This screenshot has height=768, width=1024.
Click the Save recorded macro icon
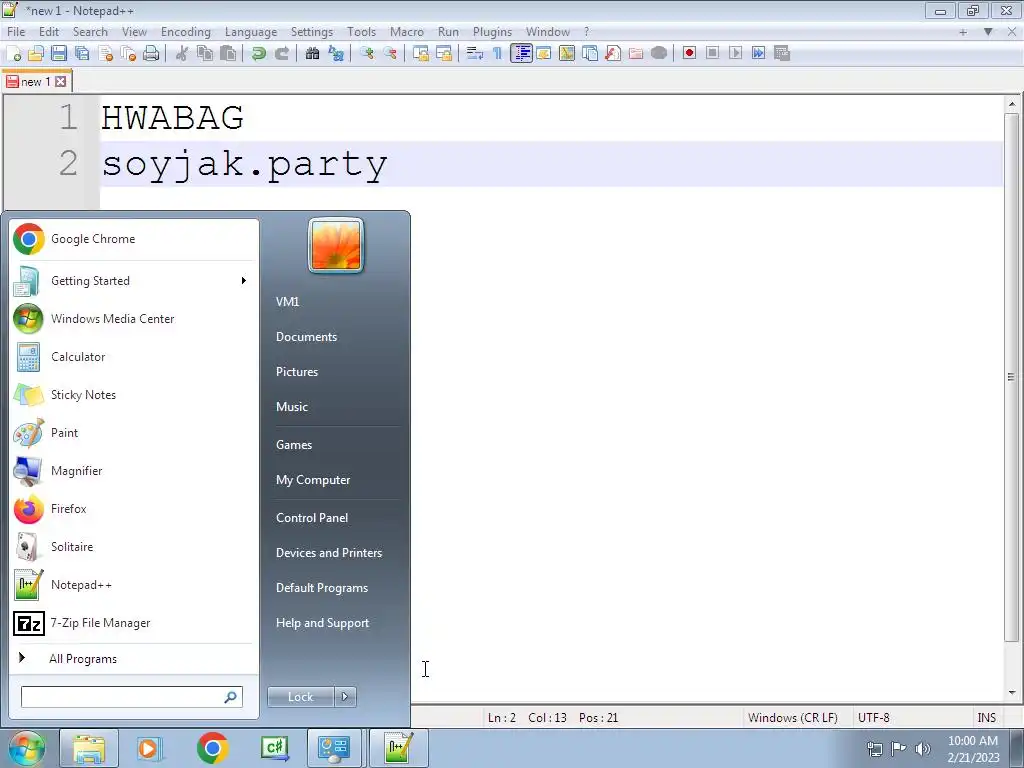click(782, 54)
